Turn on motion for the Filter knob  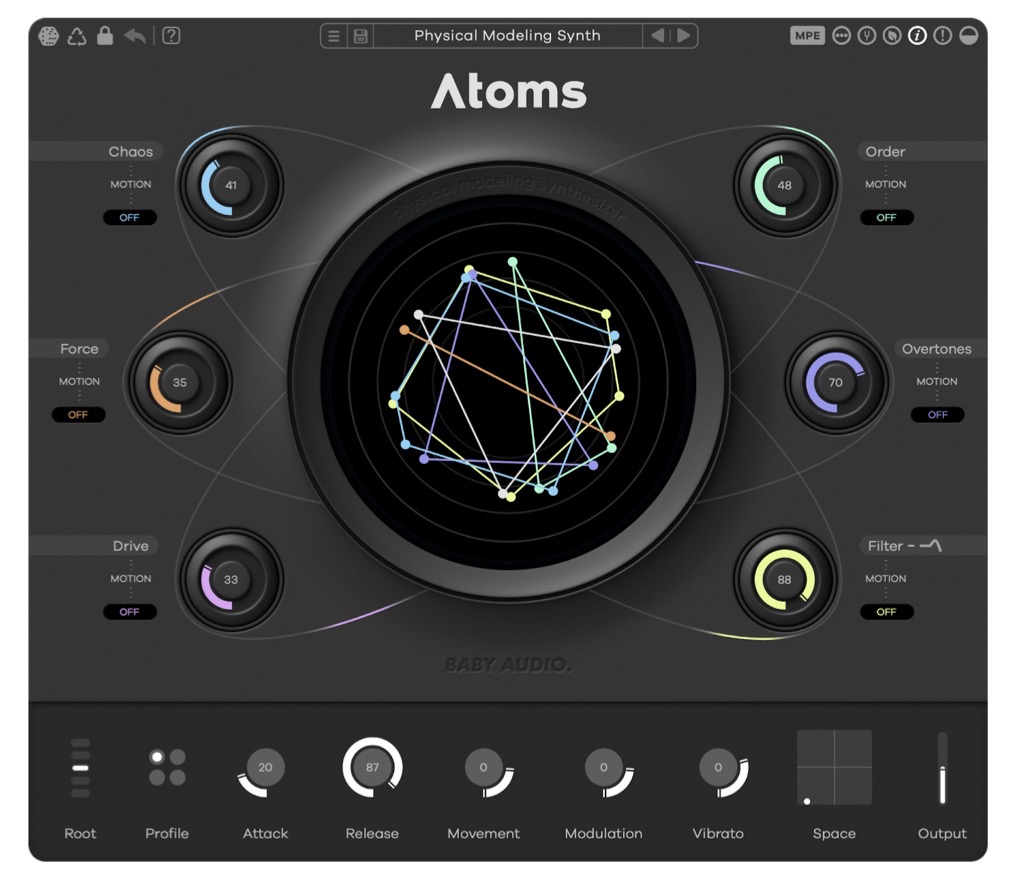point(887,611)
